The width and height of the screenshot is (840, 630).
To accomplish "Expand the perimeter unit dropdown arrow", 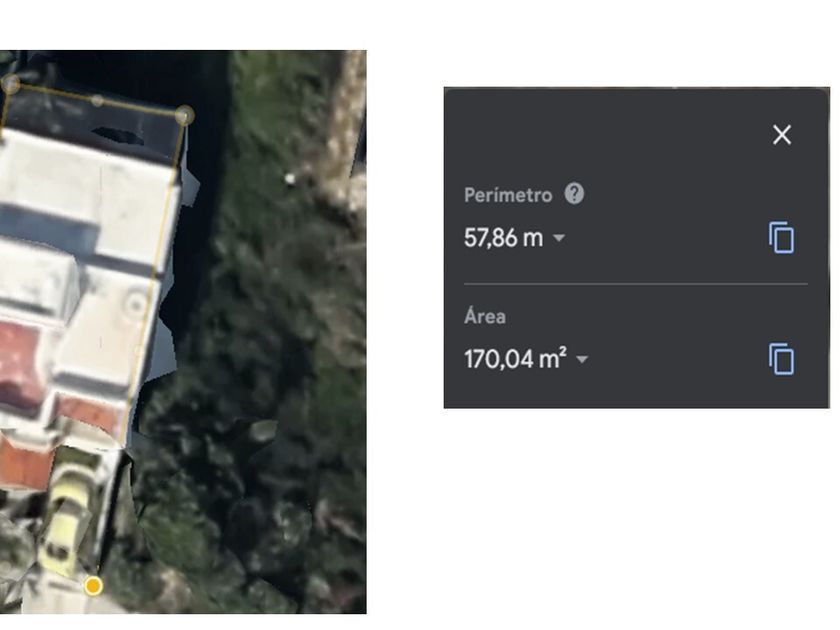I will 559,237.
